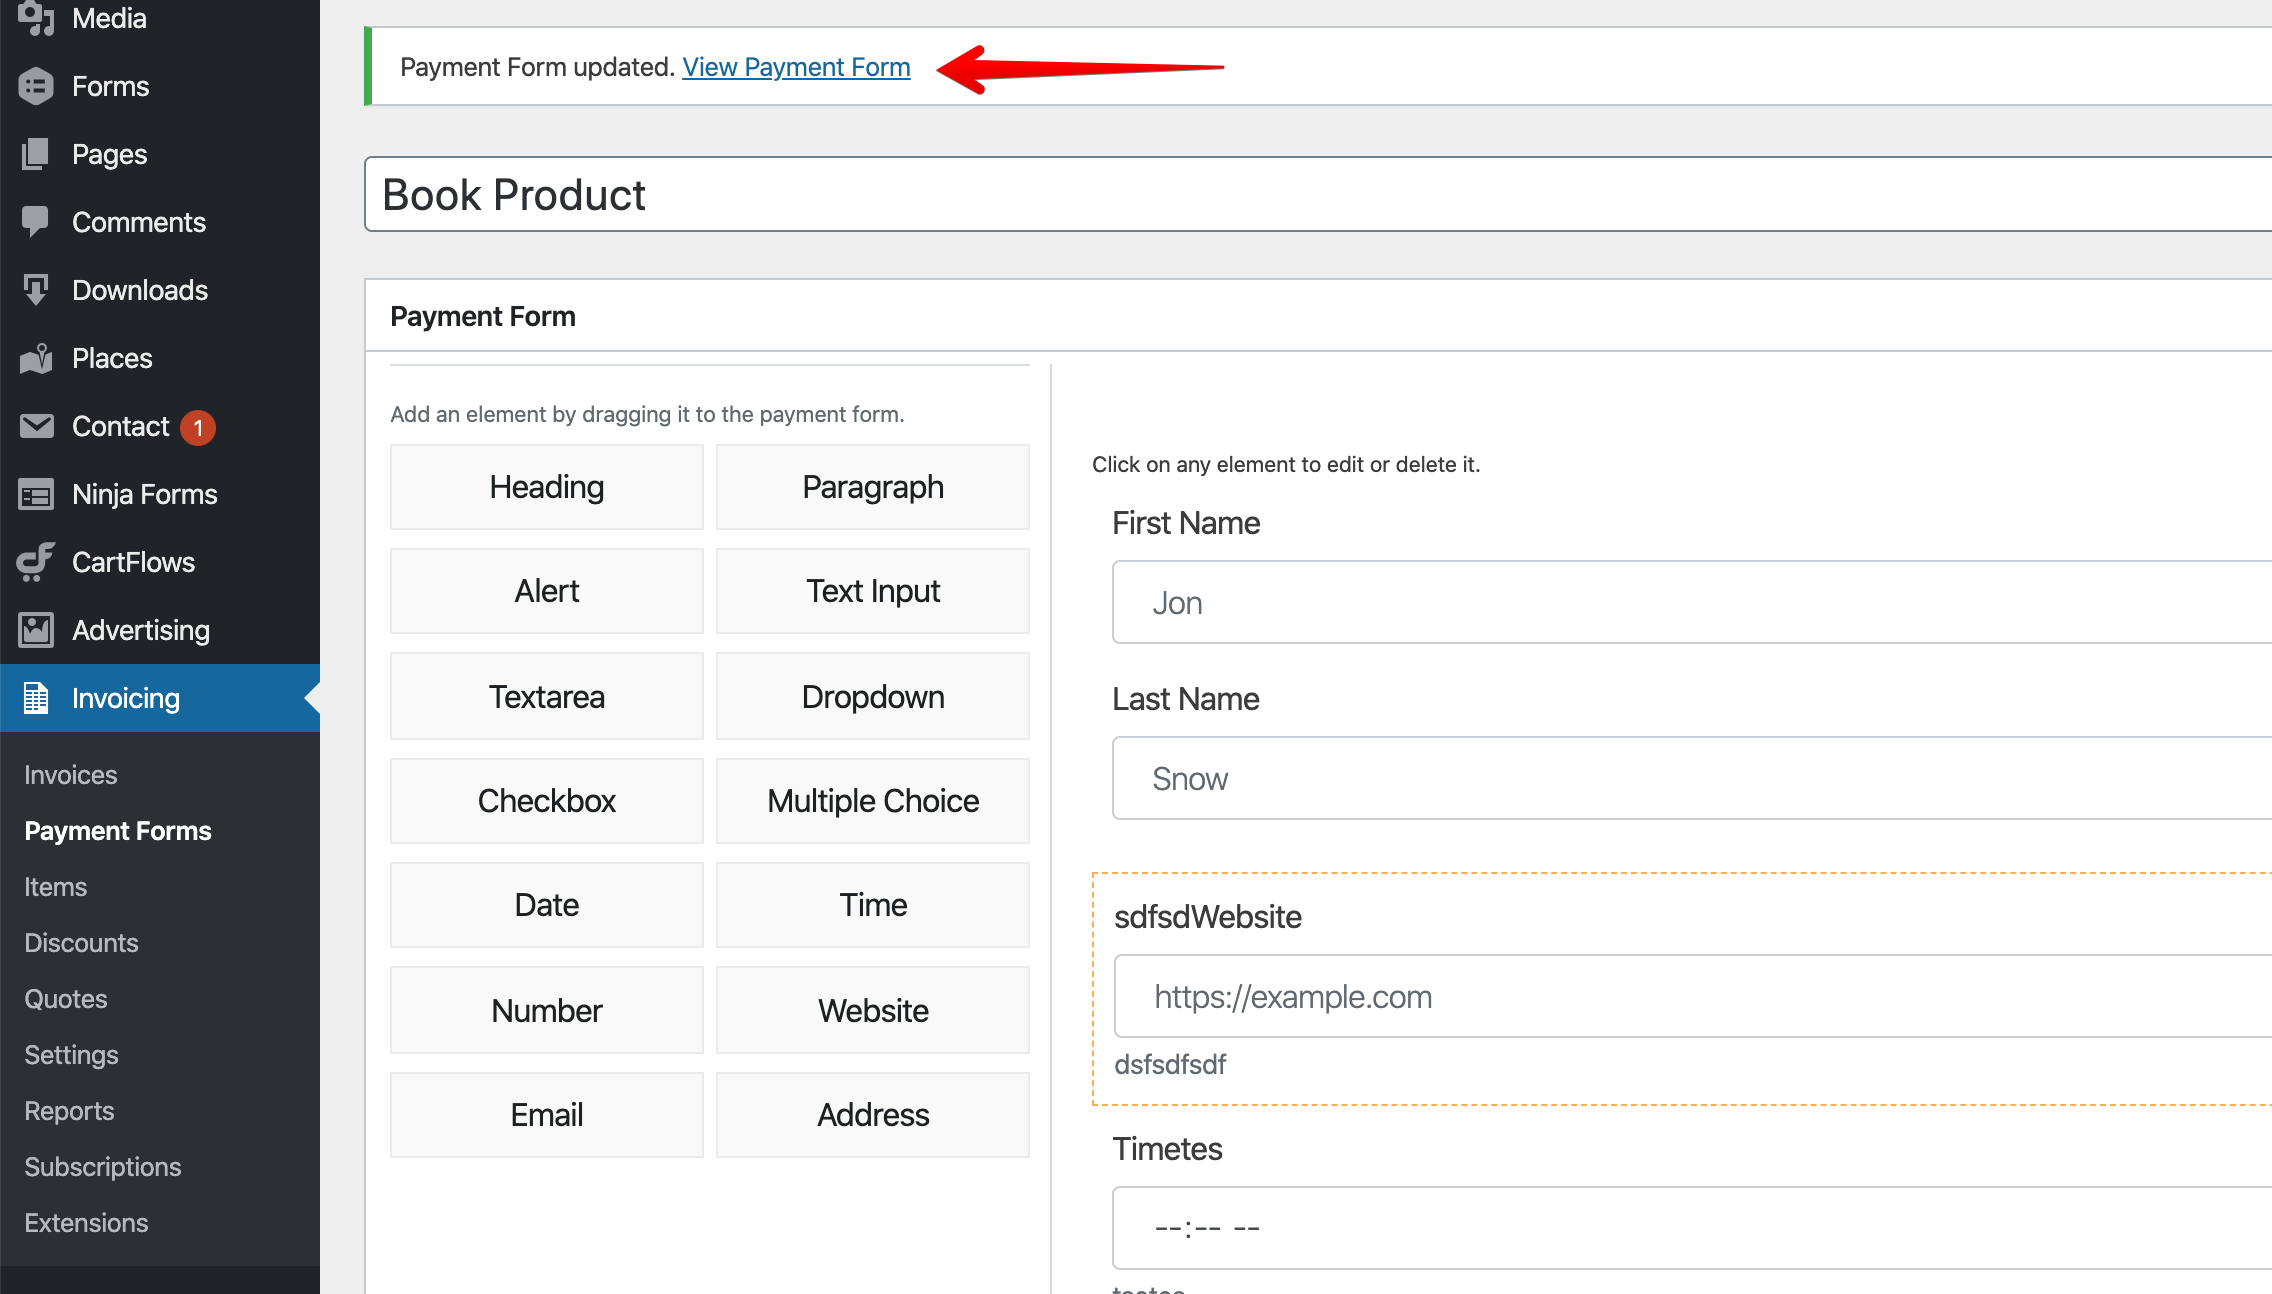The image size is (2272, 1294).
Task: Open Ninja Forms
Action: tap(144, 494)
